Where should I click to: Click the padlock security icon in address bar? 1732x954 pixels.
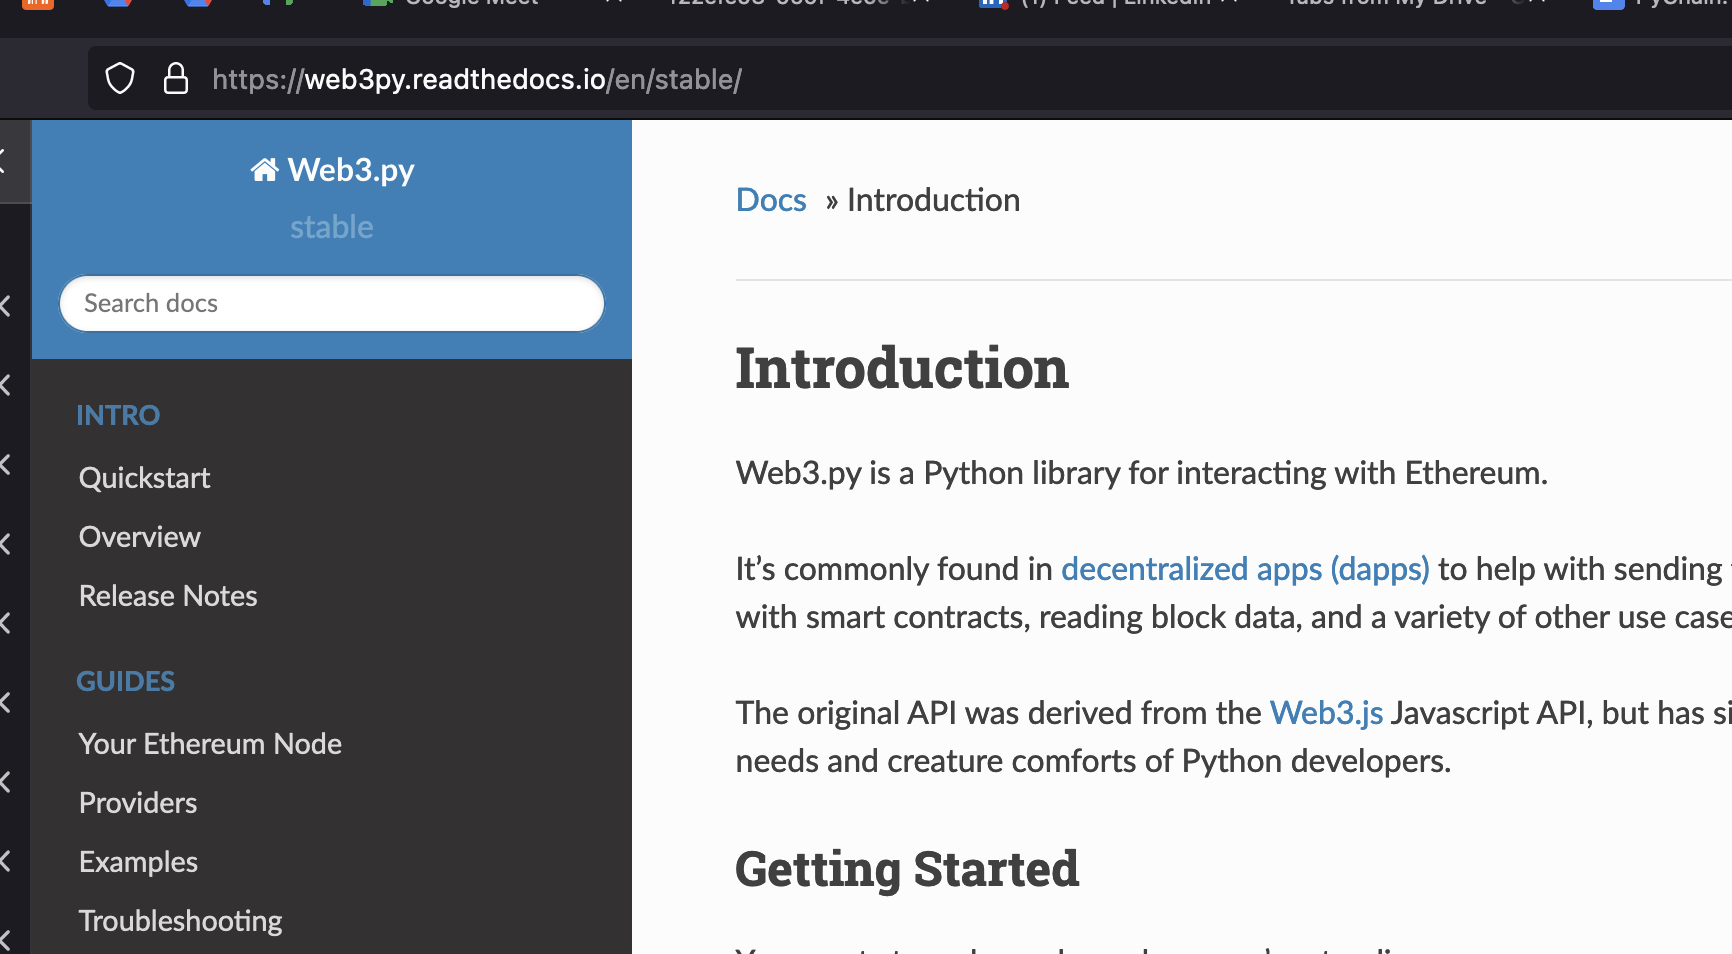tap(176, 78)
